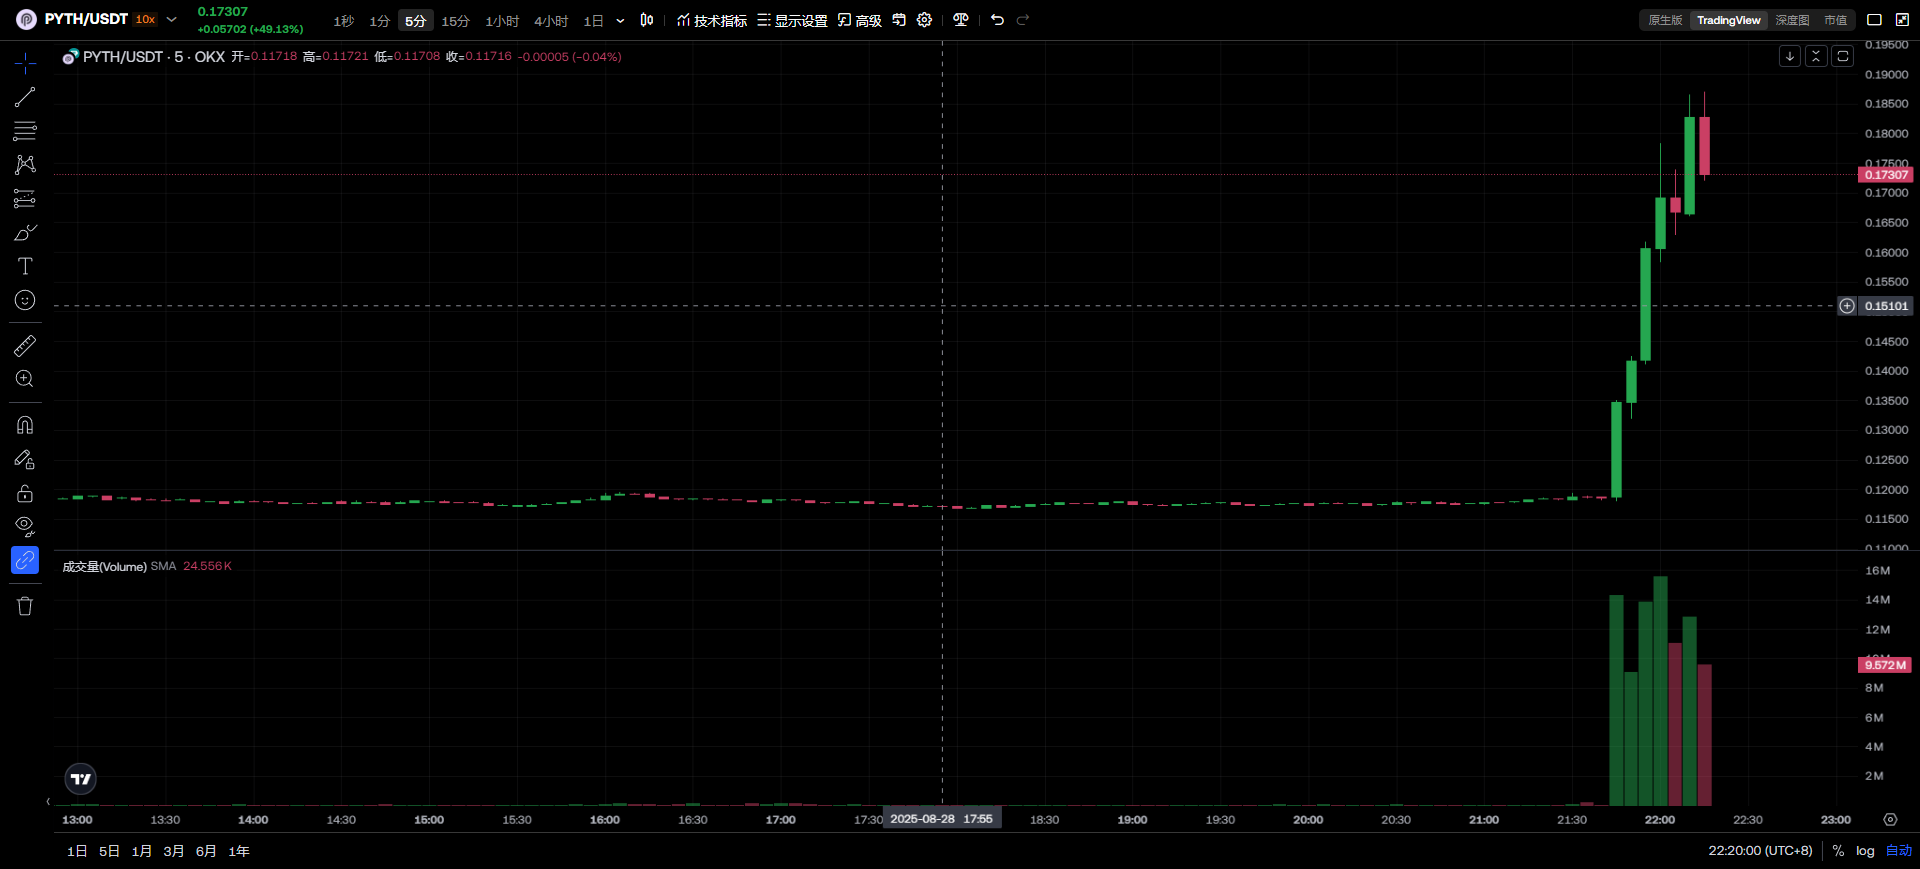Toggle magnet mode in left toolbar
Screen dimensions: 1920x869
tap(25, 425)
